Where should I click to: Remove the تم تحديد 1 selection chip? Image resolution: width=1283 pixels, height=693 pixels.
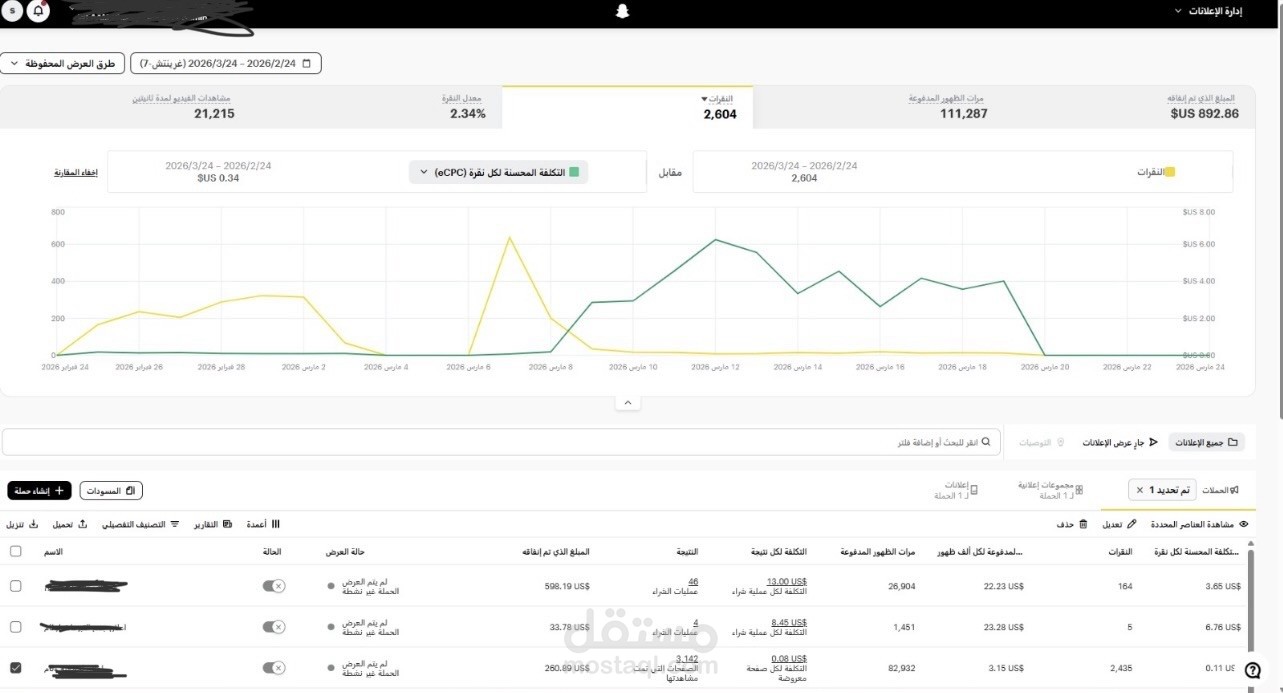(x=1139, y=490)
